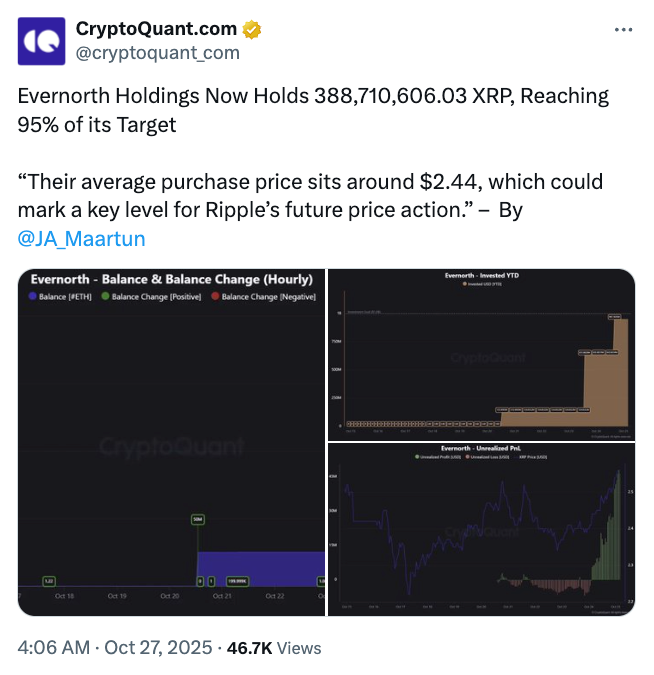Image resolution: width=654 pixels, height=675 pixels.
Task: Click the CryptoQuant profile avatar logo
Action: [x=43, y=41]
